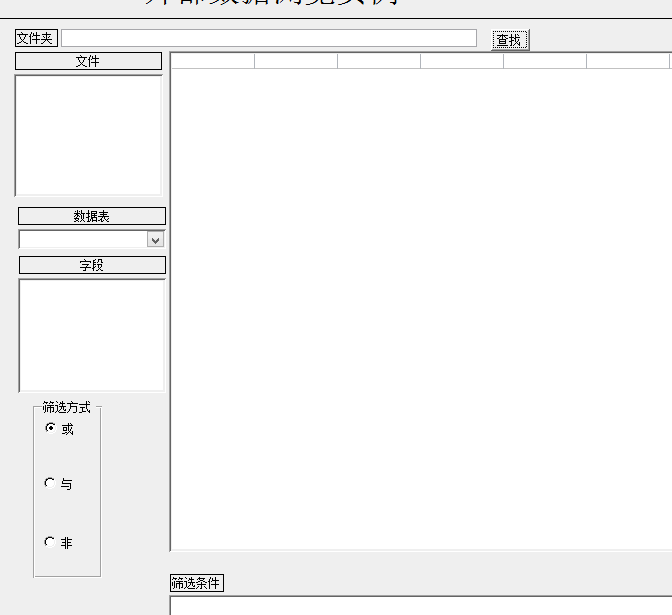The width and height of the screenshot is (672, 615).
Task: Click the 字段 header button
Action: pyautogui.click(x=92, y=265)
